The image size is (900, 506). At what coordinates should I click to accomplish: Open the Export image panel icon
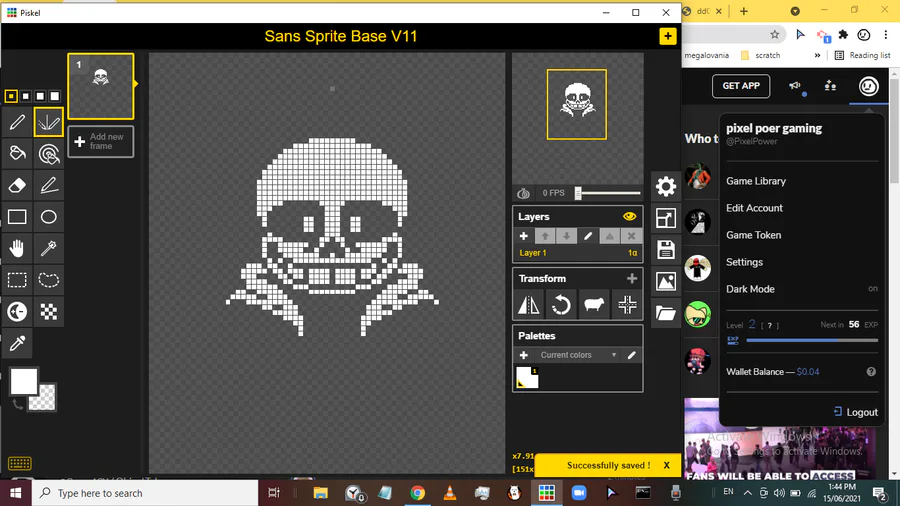(666, 281)
